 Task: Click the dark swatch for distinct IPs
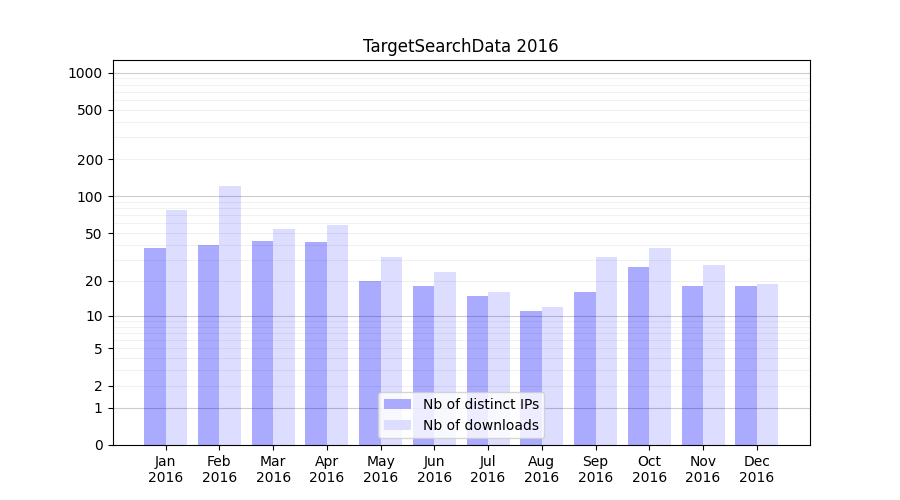[397, 404]
